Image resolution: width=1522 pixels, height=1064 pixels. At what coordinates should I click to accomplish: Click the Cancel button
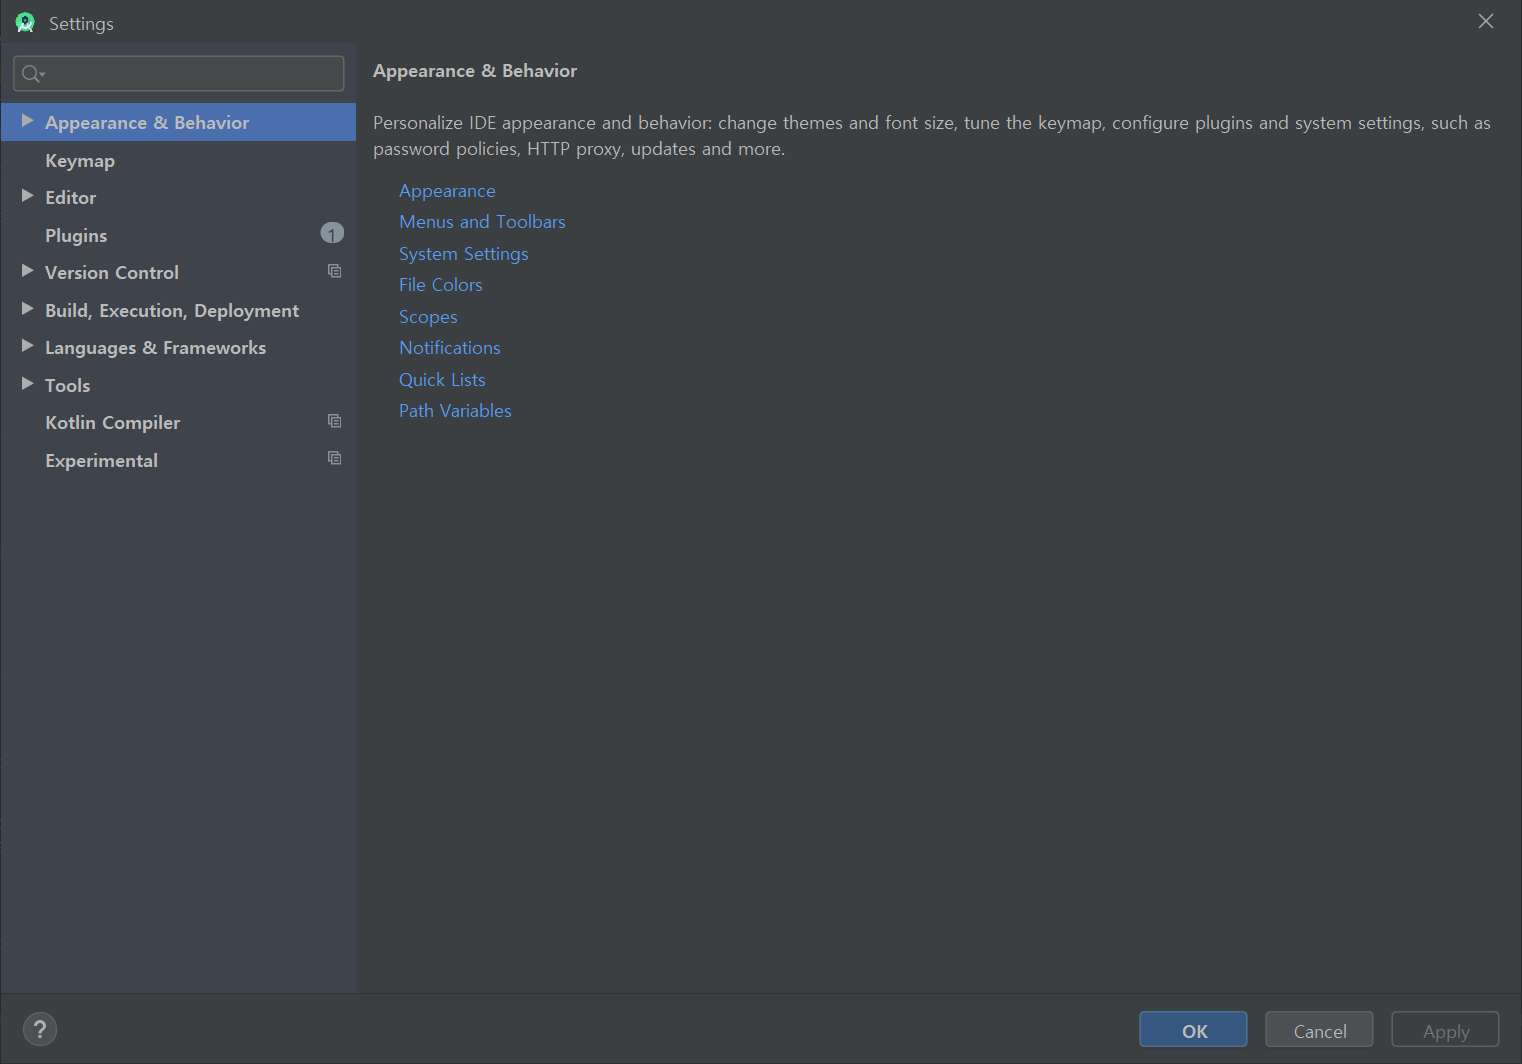[x=1318, y=1030]
